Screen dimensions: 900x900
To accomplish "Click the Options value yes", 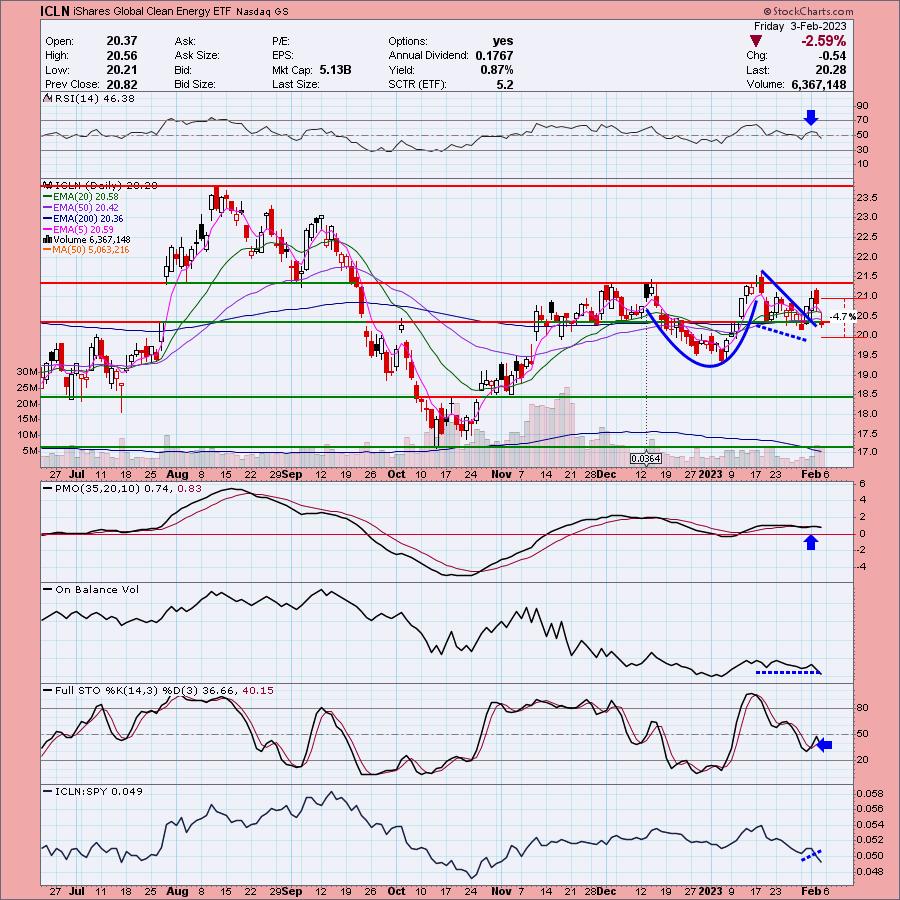I will point(503,41).
